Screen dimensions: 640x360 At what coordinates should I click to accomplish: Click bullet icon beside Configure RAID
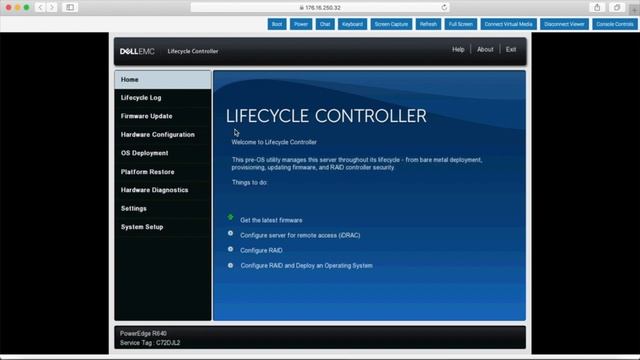pos(231,249)
